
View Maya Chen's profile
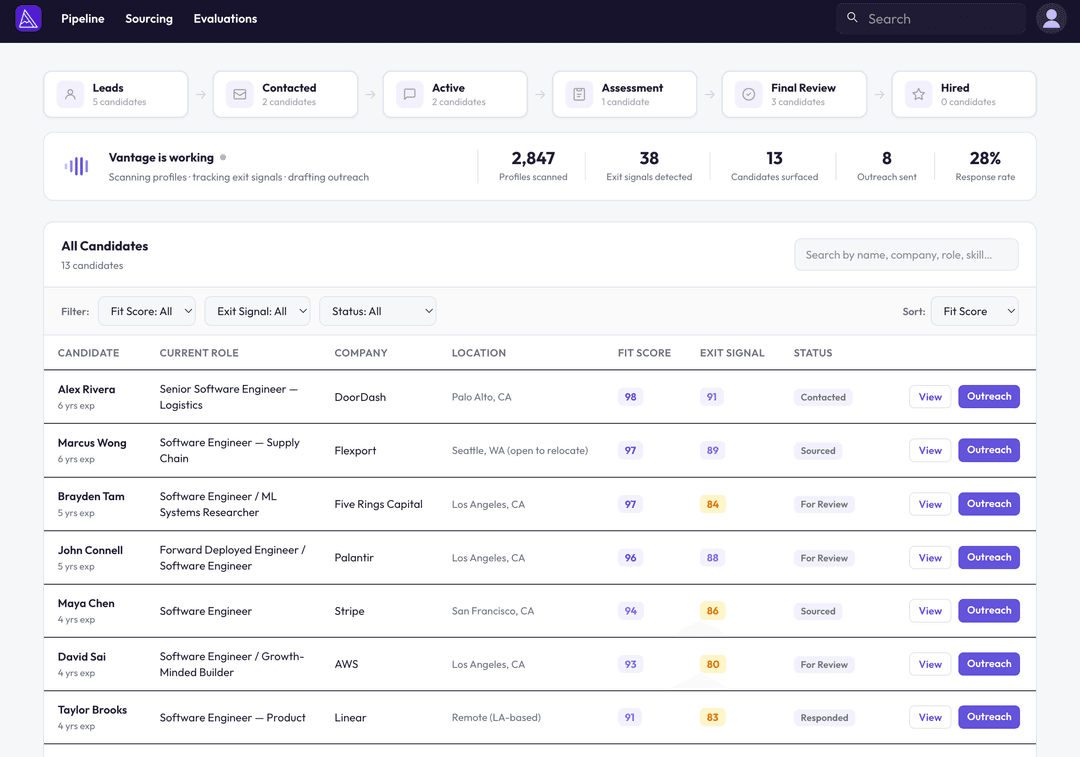pyautogui.click(x=930, y=611)
